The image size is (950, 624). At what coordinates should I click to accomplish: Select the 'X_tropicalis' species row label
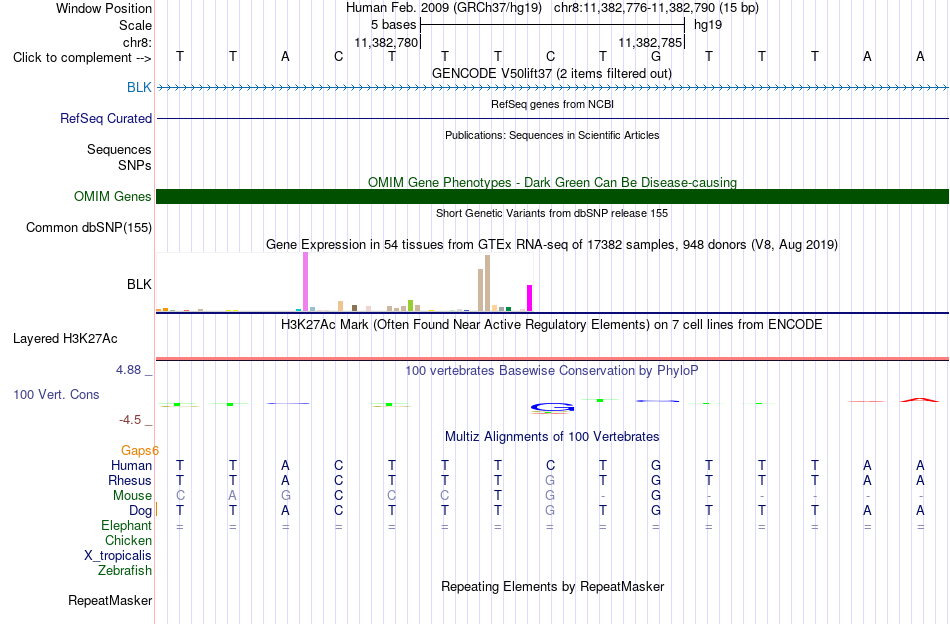(x=118, y=556)
